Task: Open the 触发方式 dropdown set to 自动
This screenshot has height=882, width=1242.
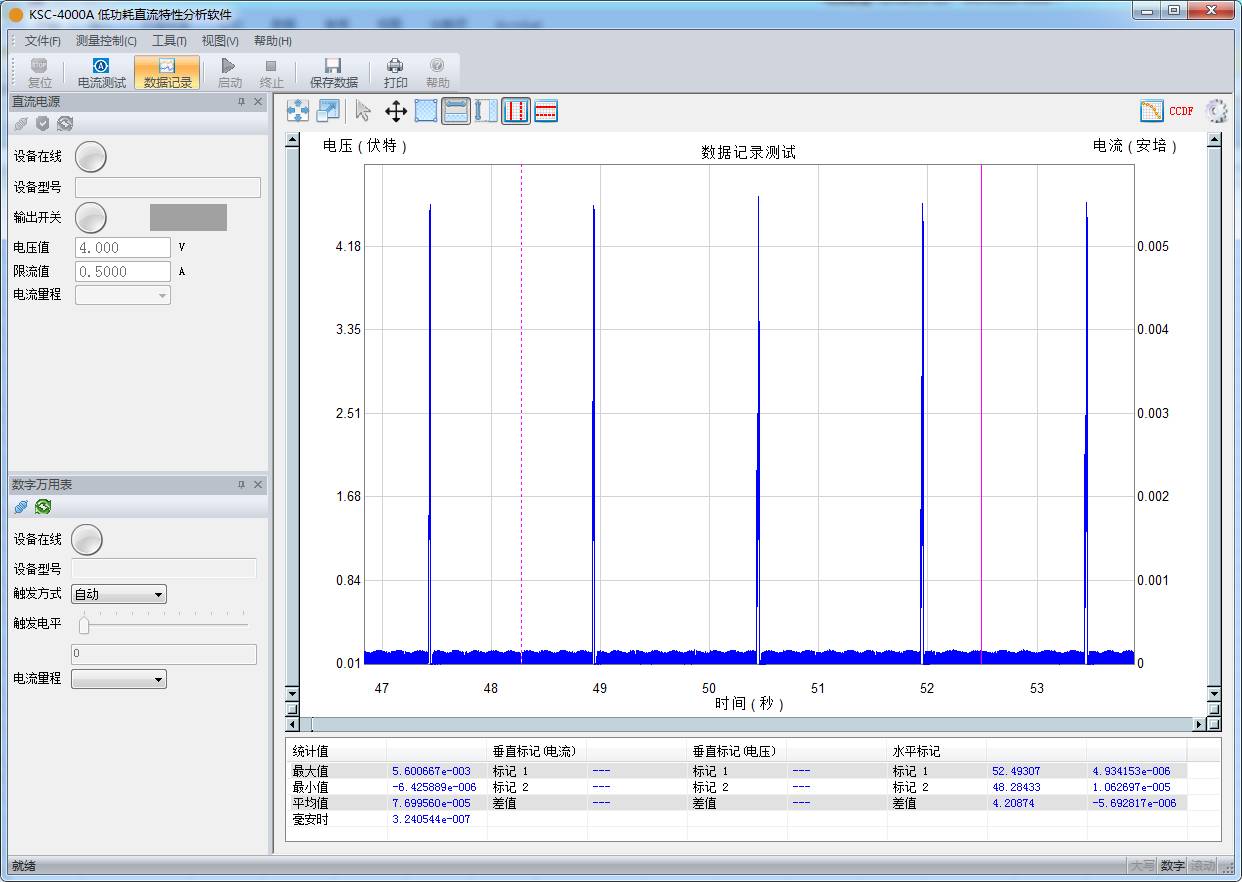Action: (119, 594)
